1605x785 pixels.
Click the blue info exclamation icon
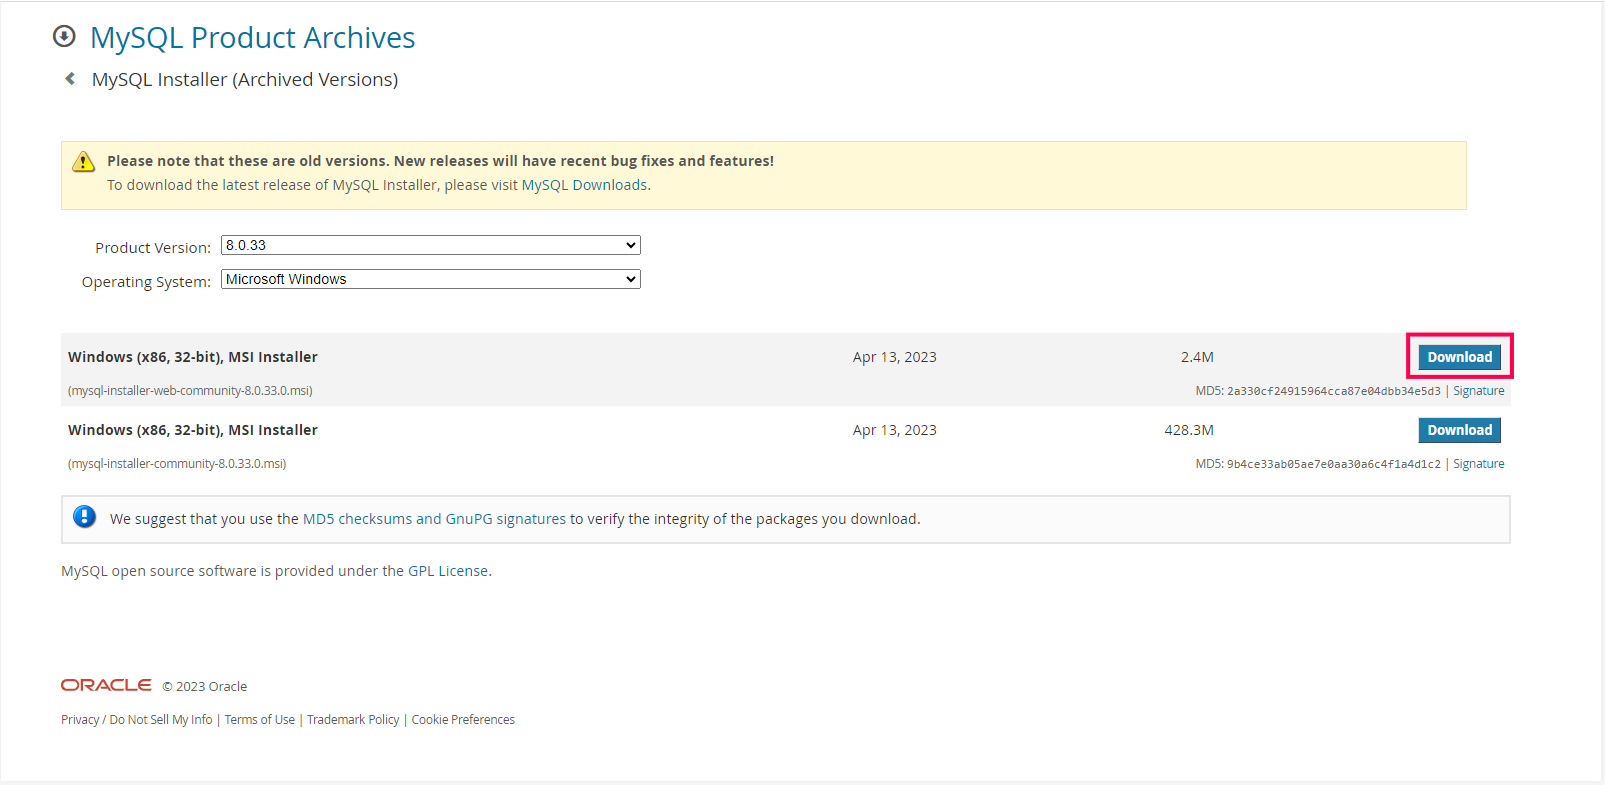(x=85, y=517)
